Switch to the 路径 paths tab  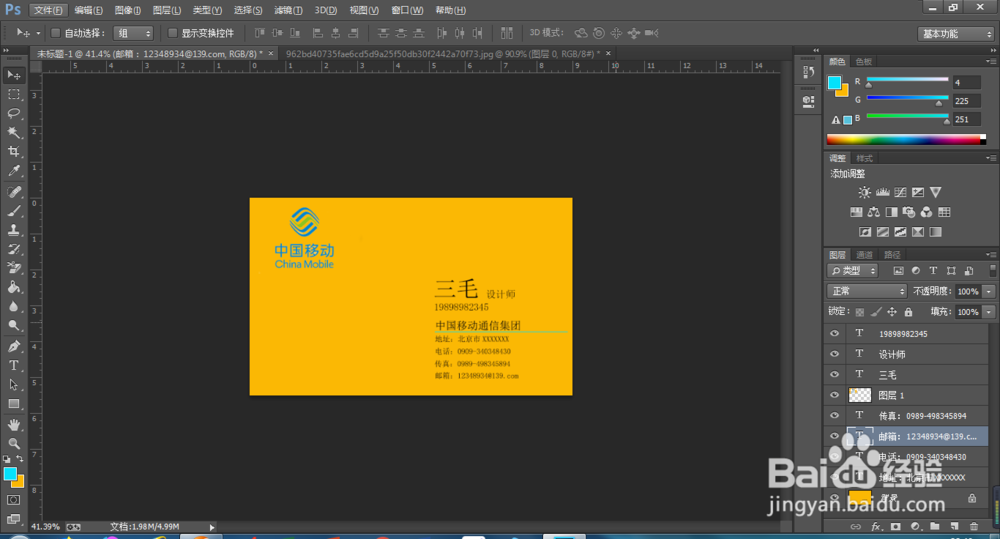[892, 255]
